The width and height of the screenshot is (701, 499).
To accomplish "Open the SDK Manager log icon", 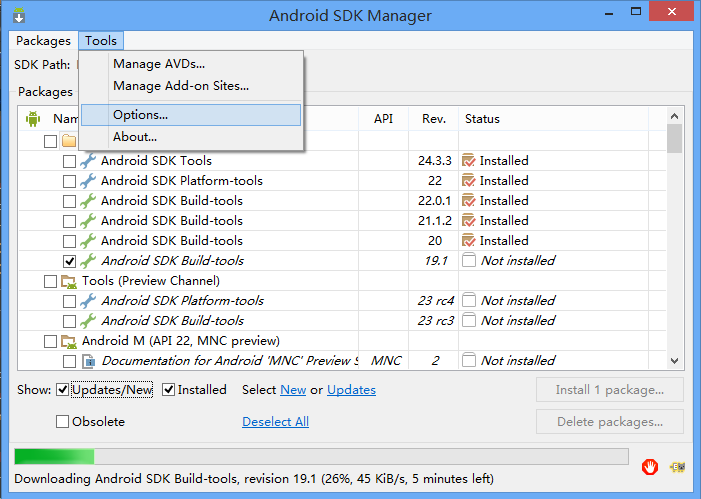I will [677, 467].
